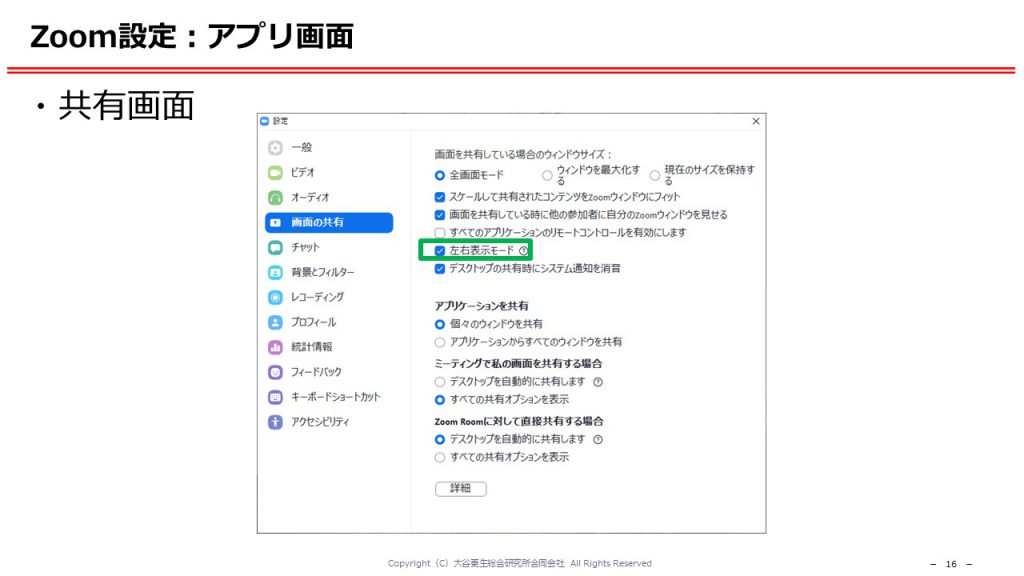Screen dimensions: 1024x576
Task: Switch to チャット settings tab
Action: coord(329,248)
